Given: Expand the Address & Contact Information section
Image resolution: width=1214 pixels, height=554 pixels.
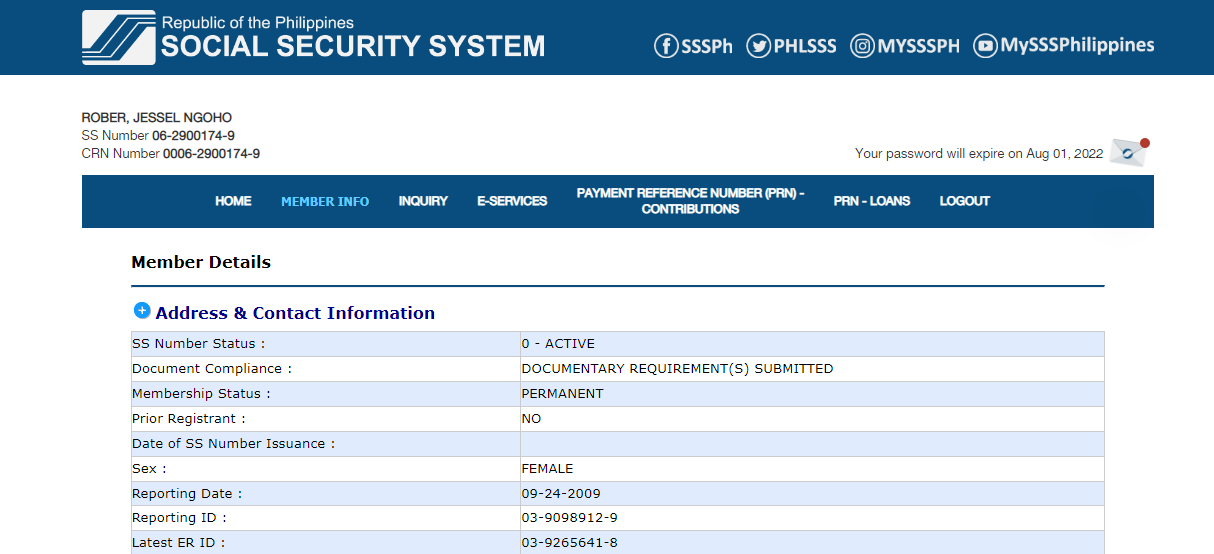Looking at the screenshot, I should click(142, 311).
